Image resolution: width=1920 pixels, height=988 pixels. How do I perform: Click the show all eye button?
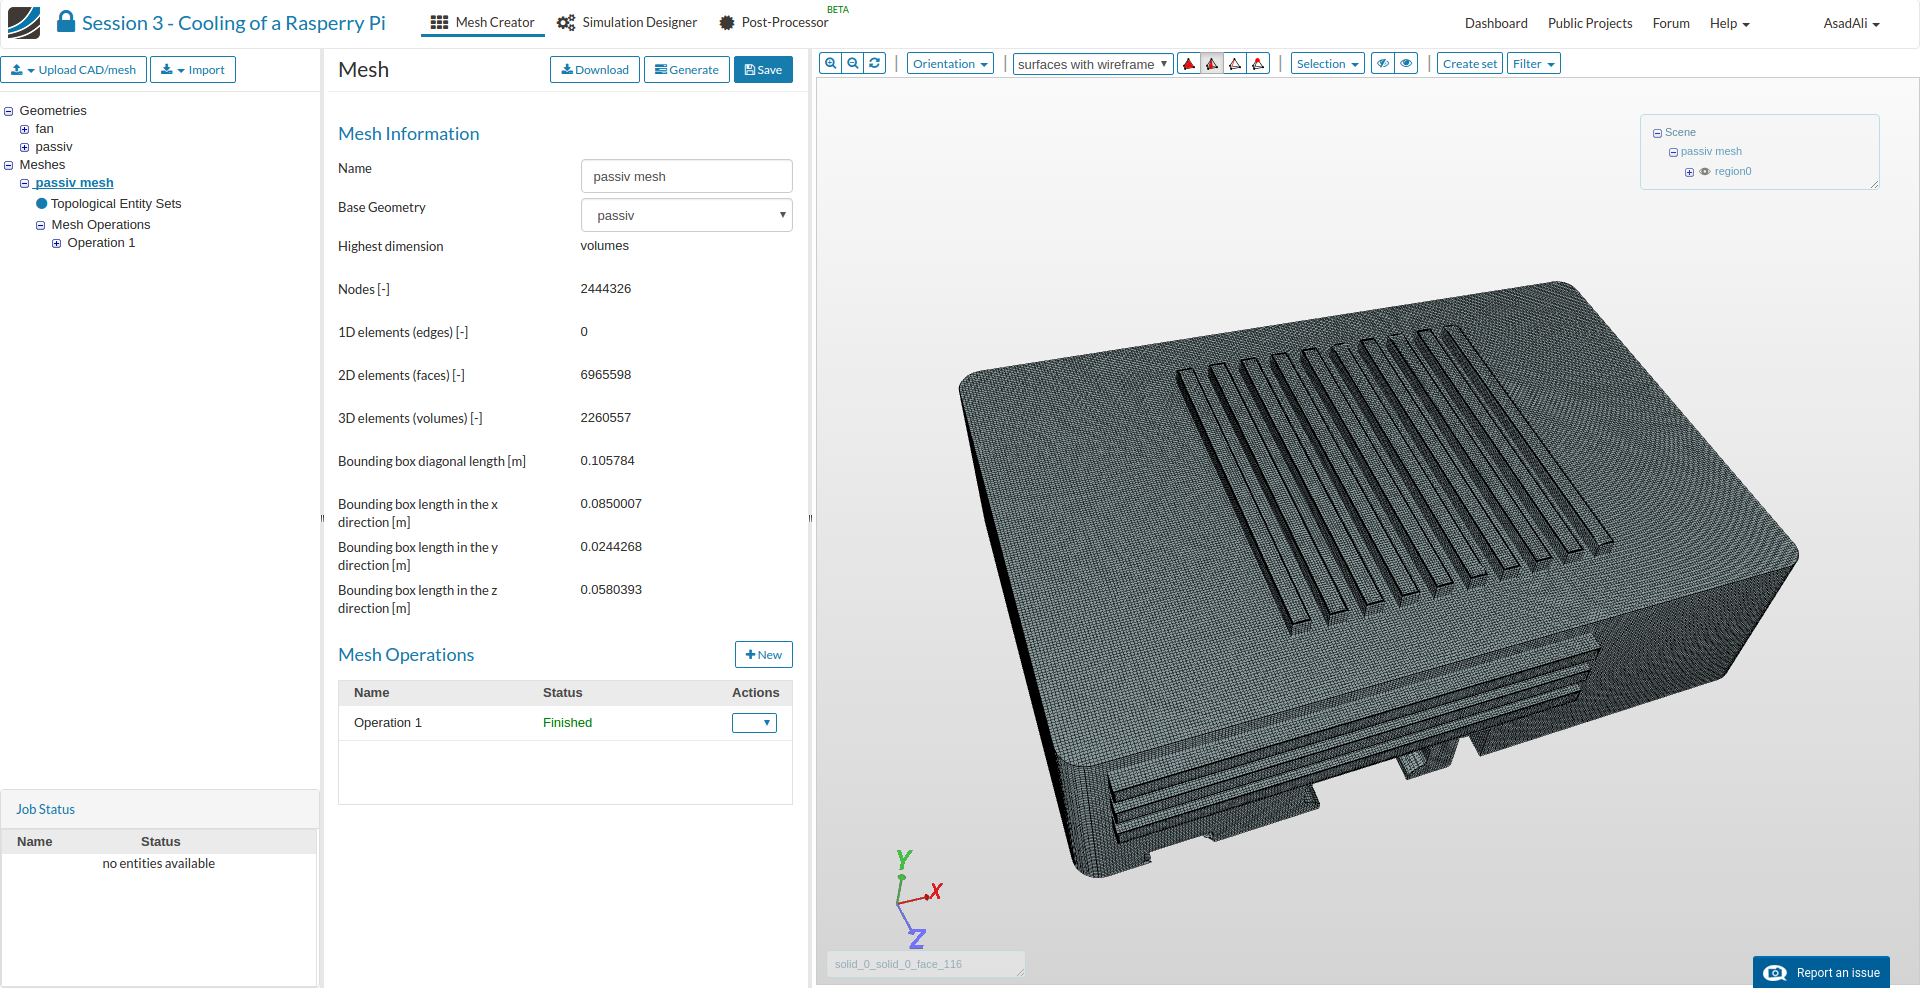[x=1406, y=64]
